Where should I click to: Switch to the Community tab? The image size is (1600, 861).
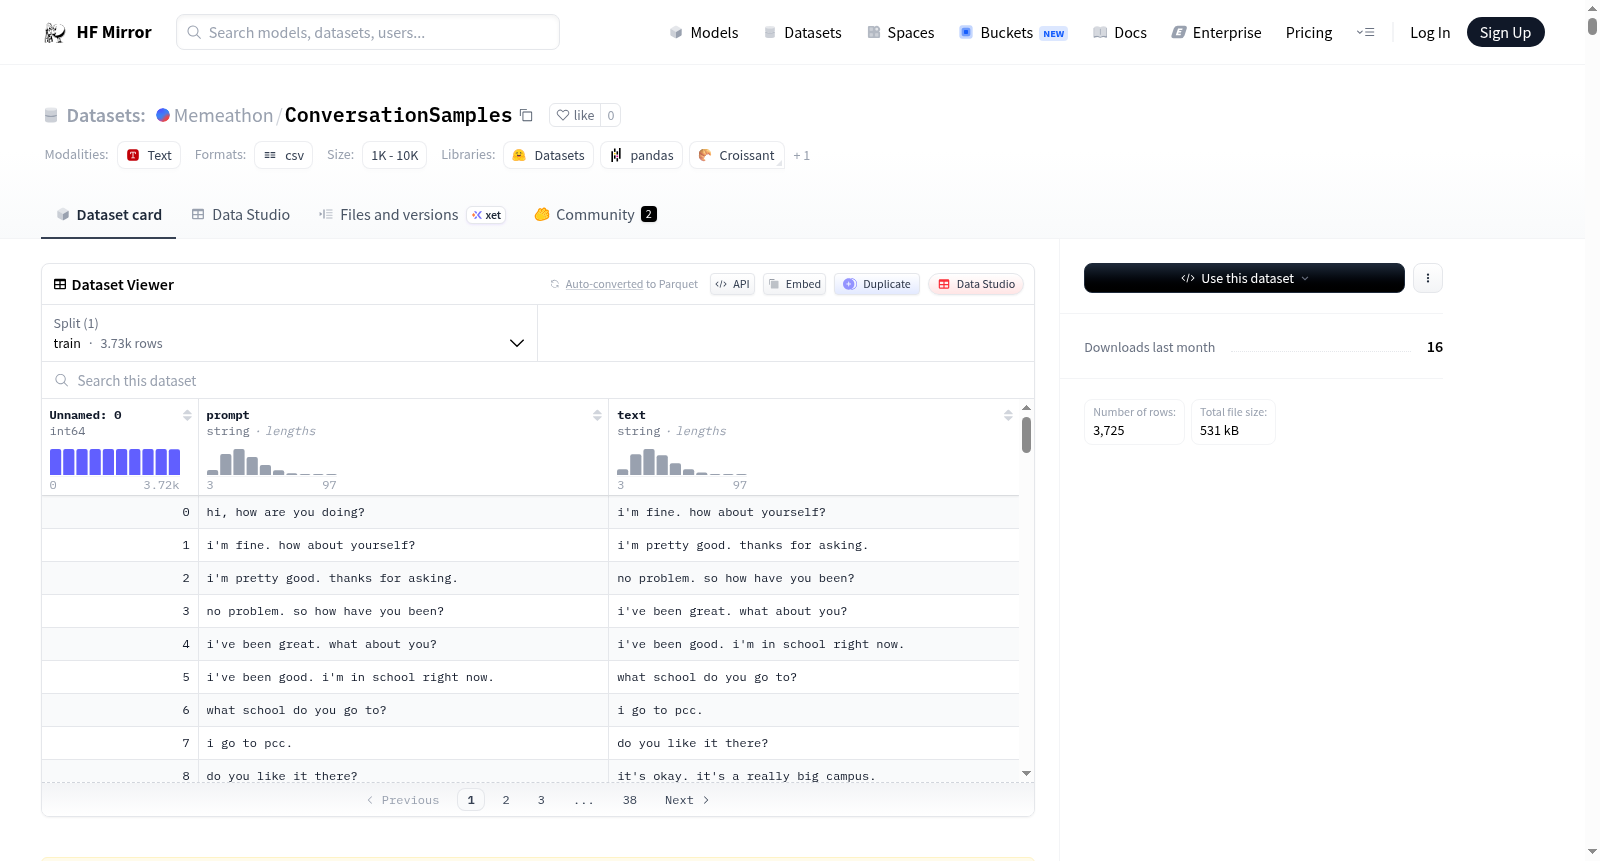pos(595,215)
